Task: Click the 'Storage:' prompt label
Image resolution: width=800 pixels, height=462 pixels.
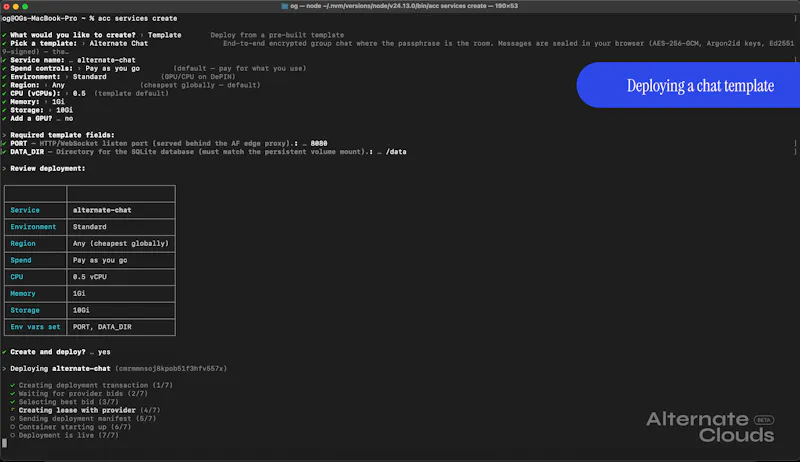Action: (x=27, y=110)
